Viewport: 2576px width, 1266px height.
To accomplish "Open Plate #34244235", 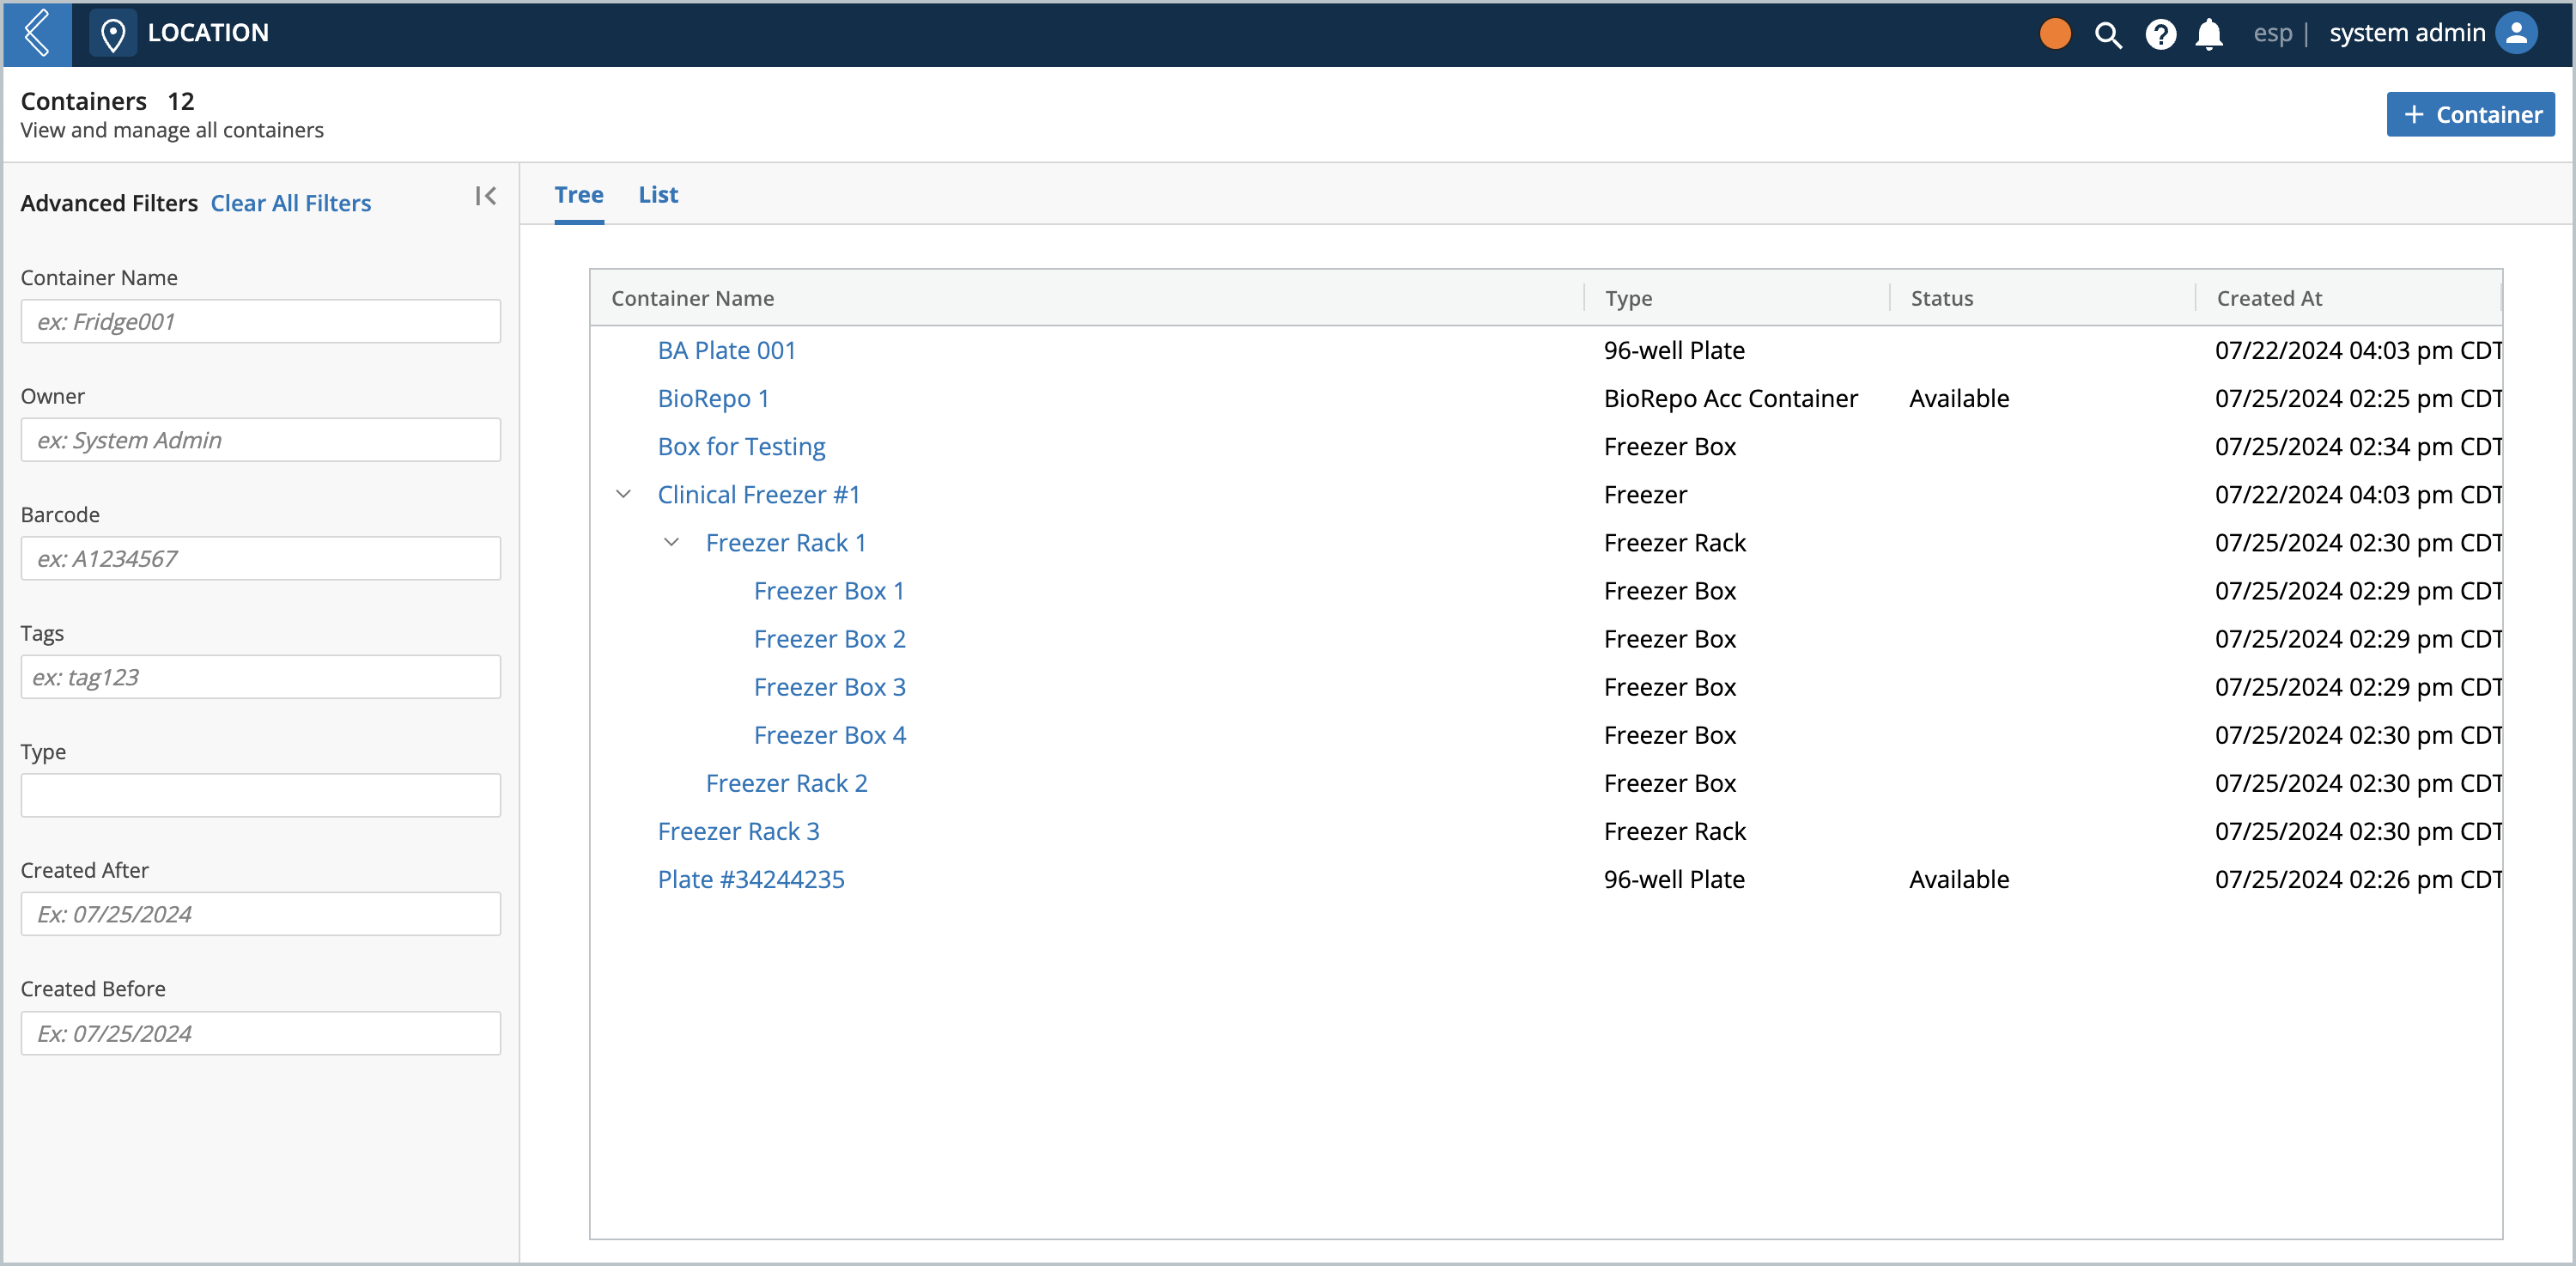I will click(751, 878).
